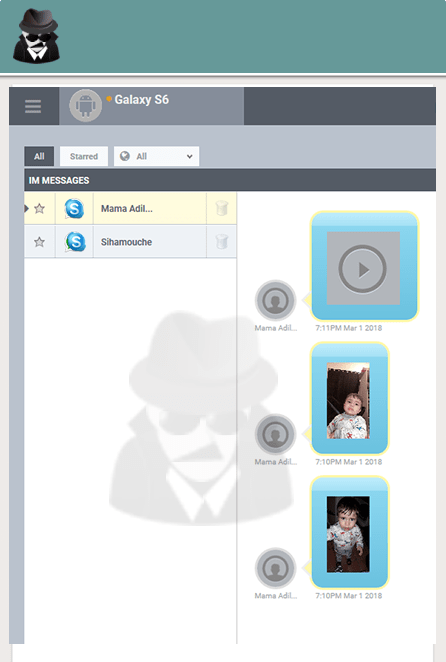Click Skype icon in Mama Adil row
The image size is (446, 662).
click(x=74, y=209)
